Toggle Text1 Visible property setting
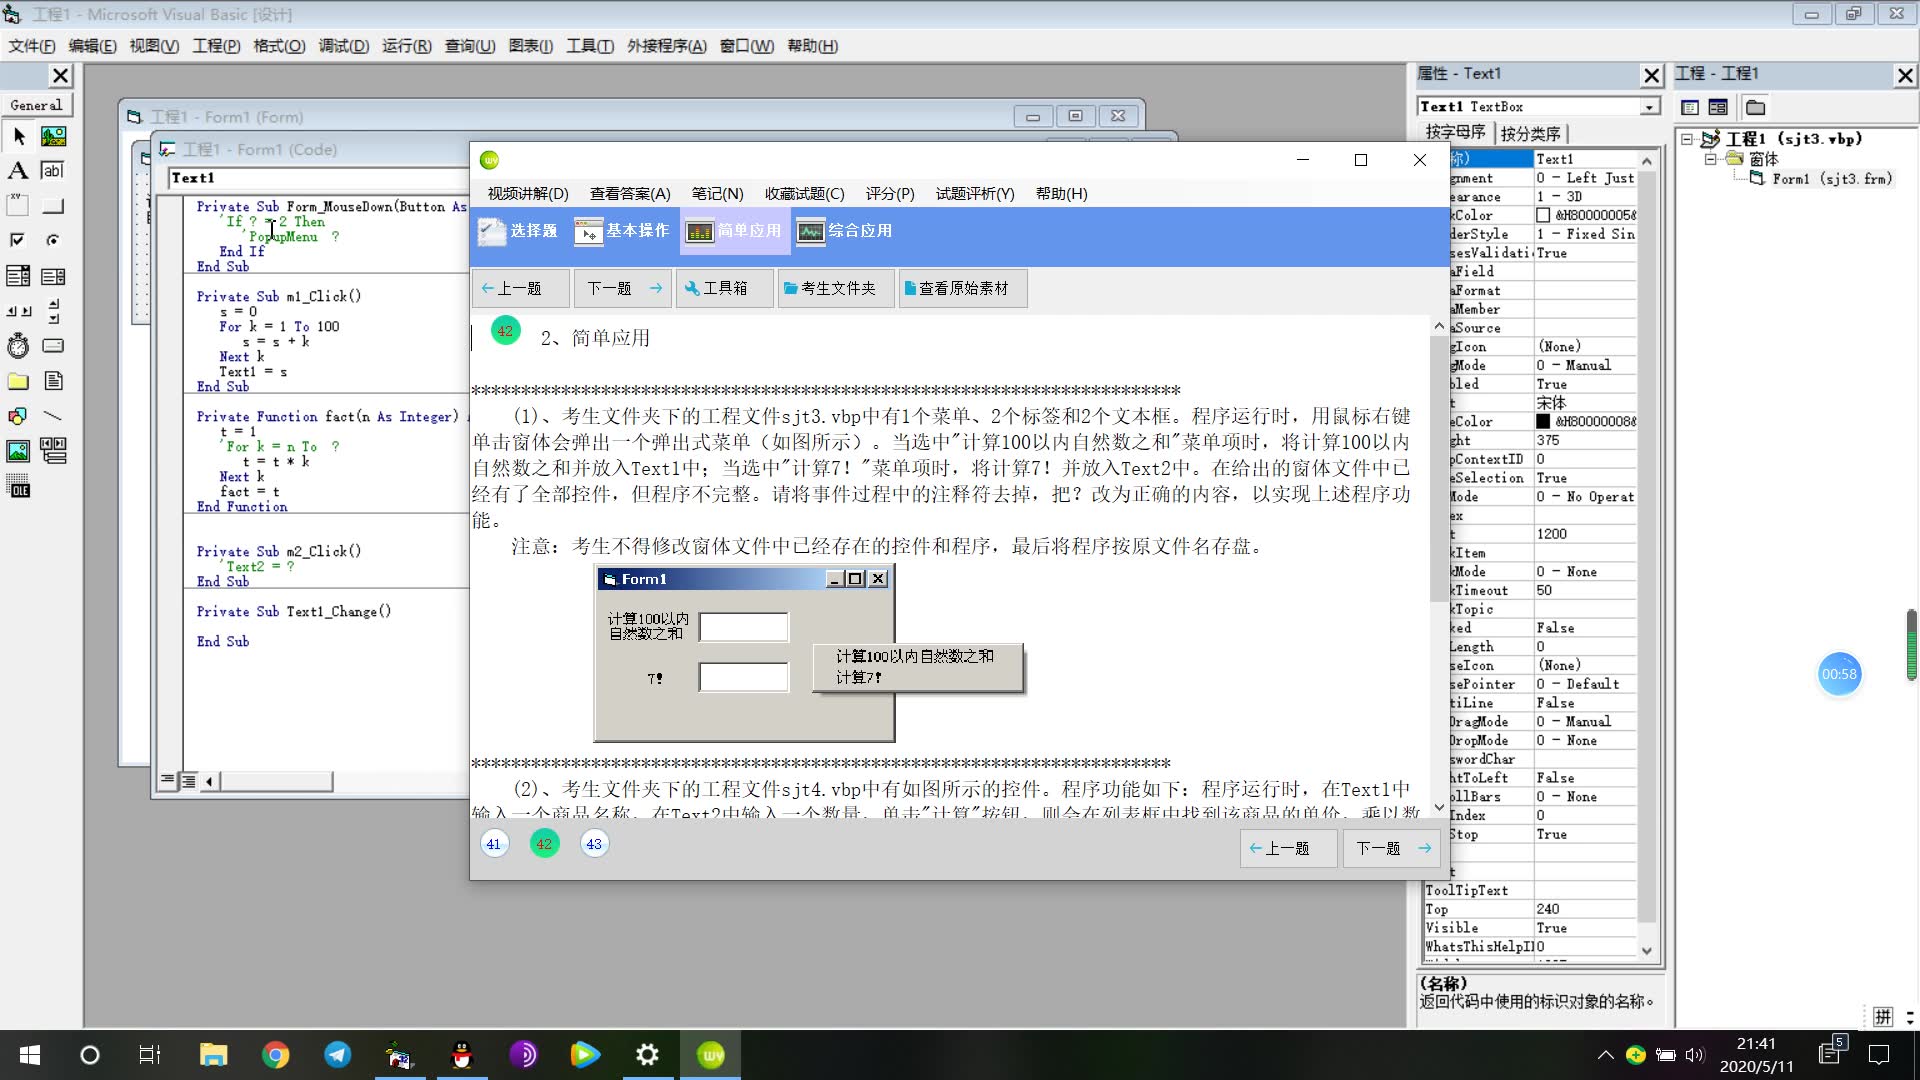The height and width of the screenshot is (1080, 1920). click(1581, 927)
